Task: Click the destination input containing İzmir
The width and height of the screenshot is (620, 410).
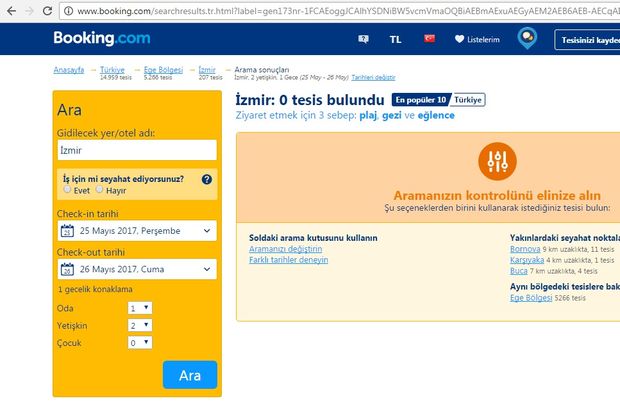Action: pyautogui.click(x=137, y=150)
